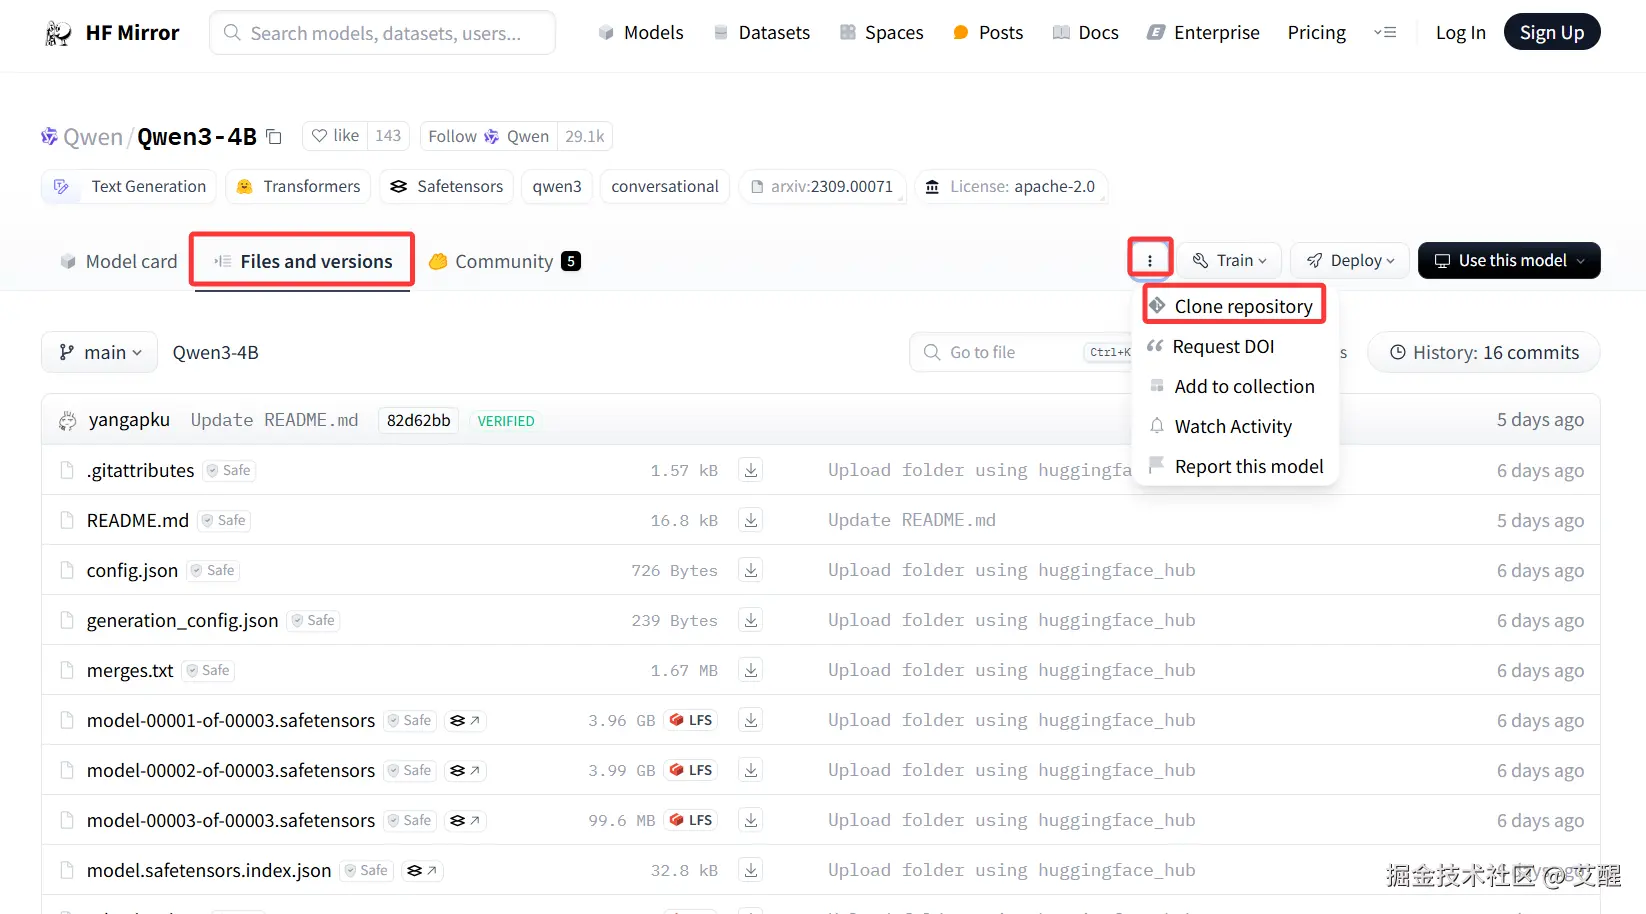Switch to the Files and versions tab
This screenshot has height=914, width=1646.
point(303,262)
